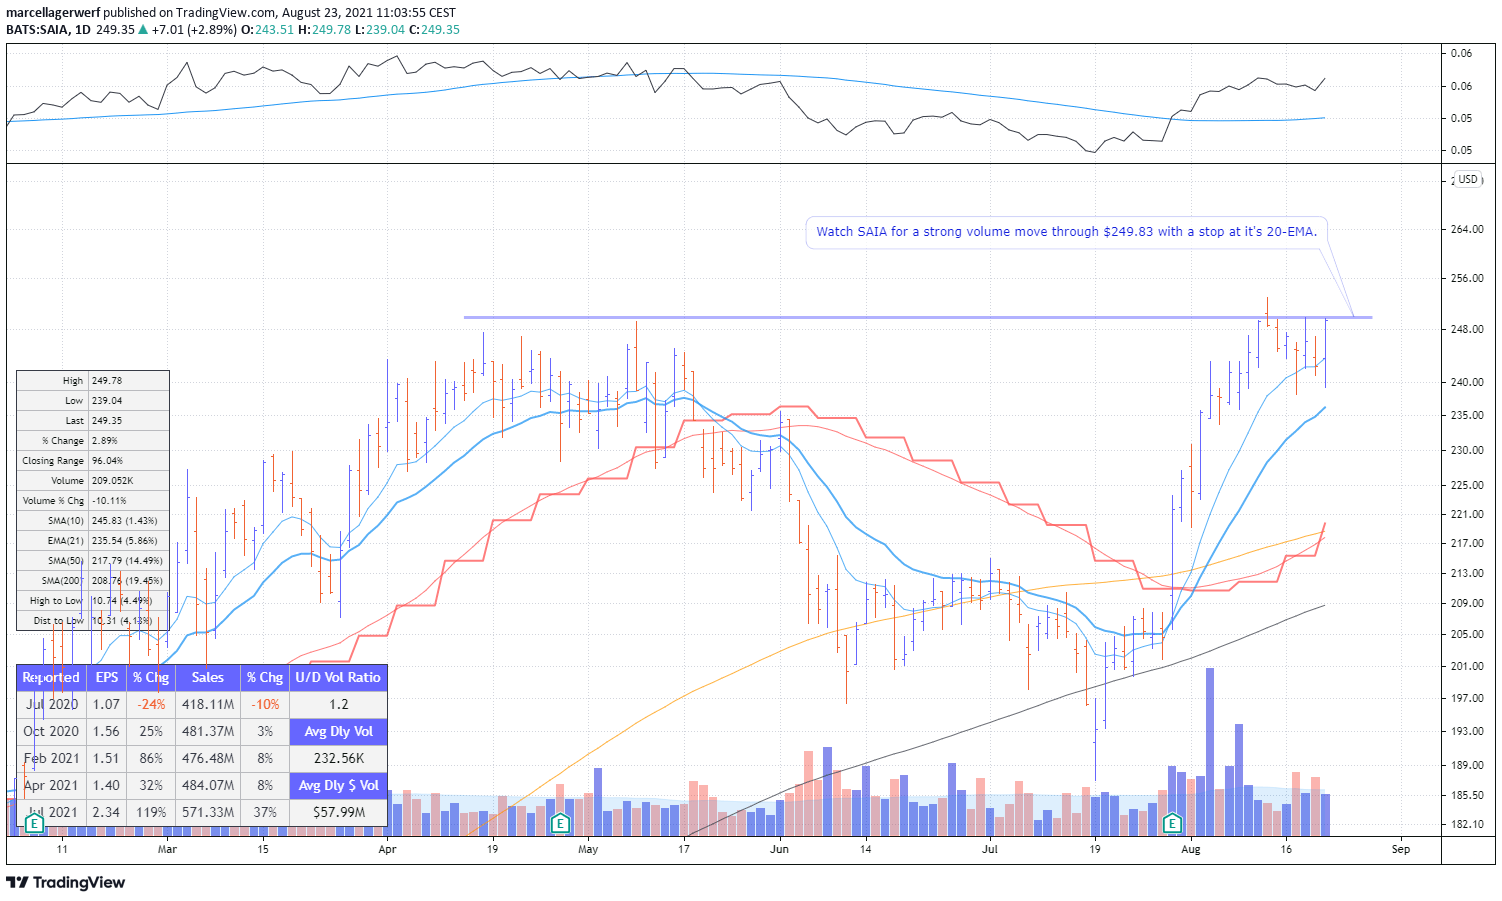Click the 1.2 U/D ratio value
The width and height of the screenshot is (1502, 901).
(x=338, y=705)
